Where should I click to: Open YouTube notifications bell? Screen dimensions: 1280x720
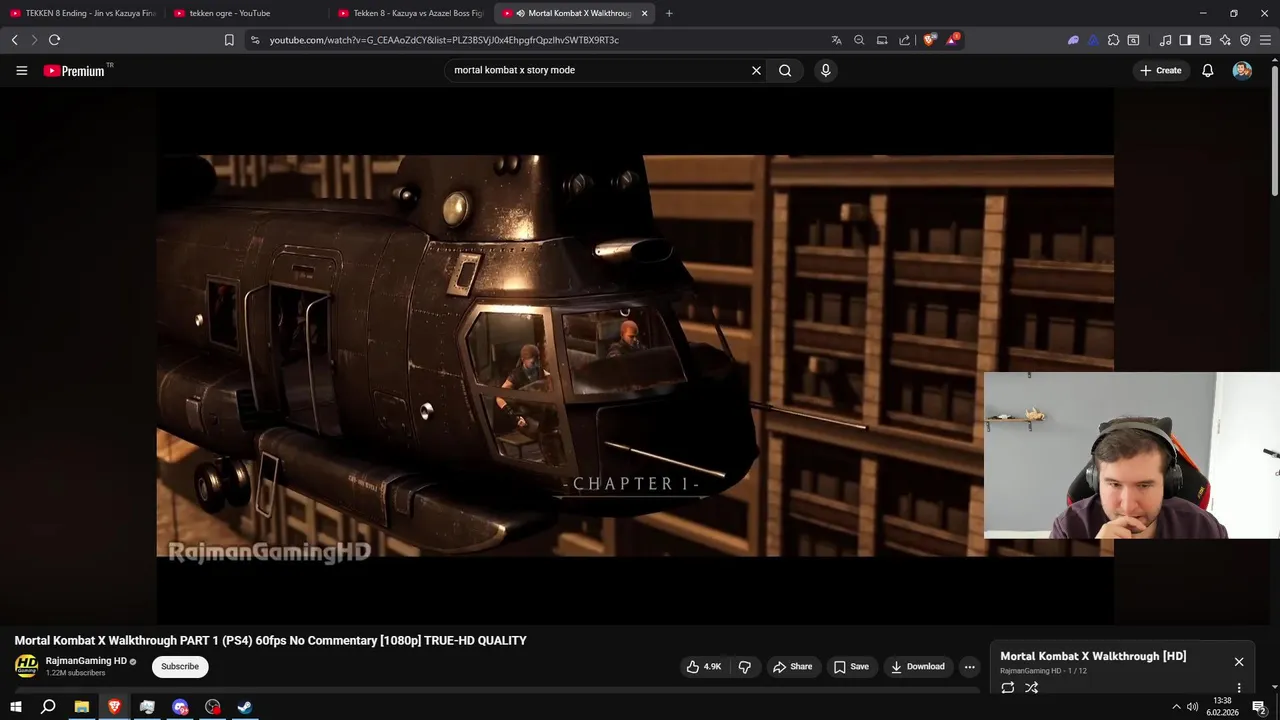1207,70
